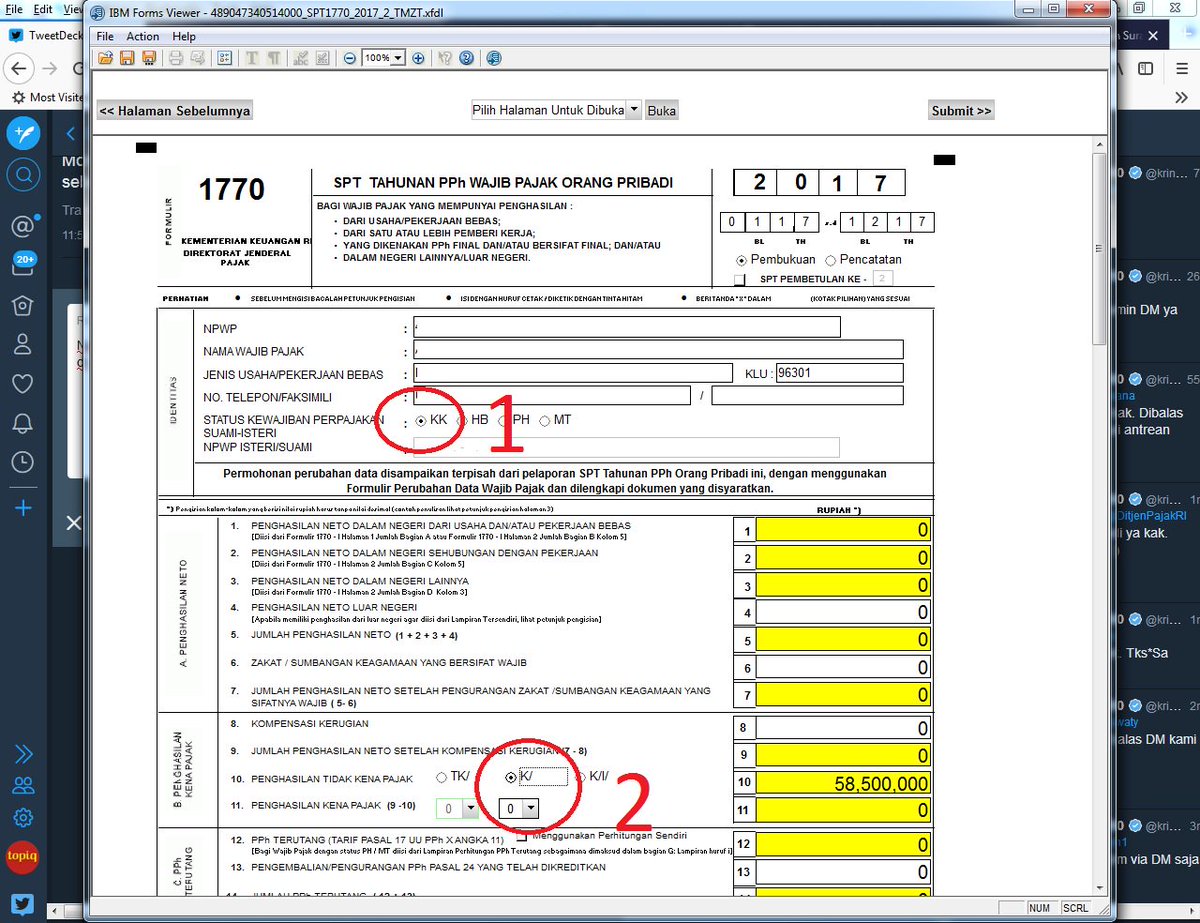Click the << Halaman Sebelumnya button
This screenshot has width=1200, height=923.
pos(175,110)
